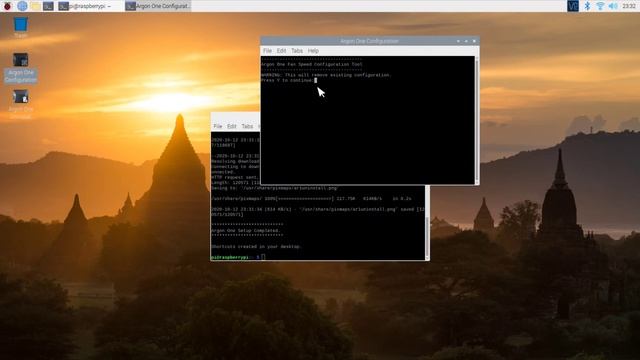Maximize the Argon One Configuration window
The height and width of the screenshot is (360, 640).
click(466, 41)
